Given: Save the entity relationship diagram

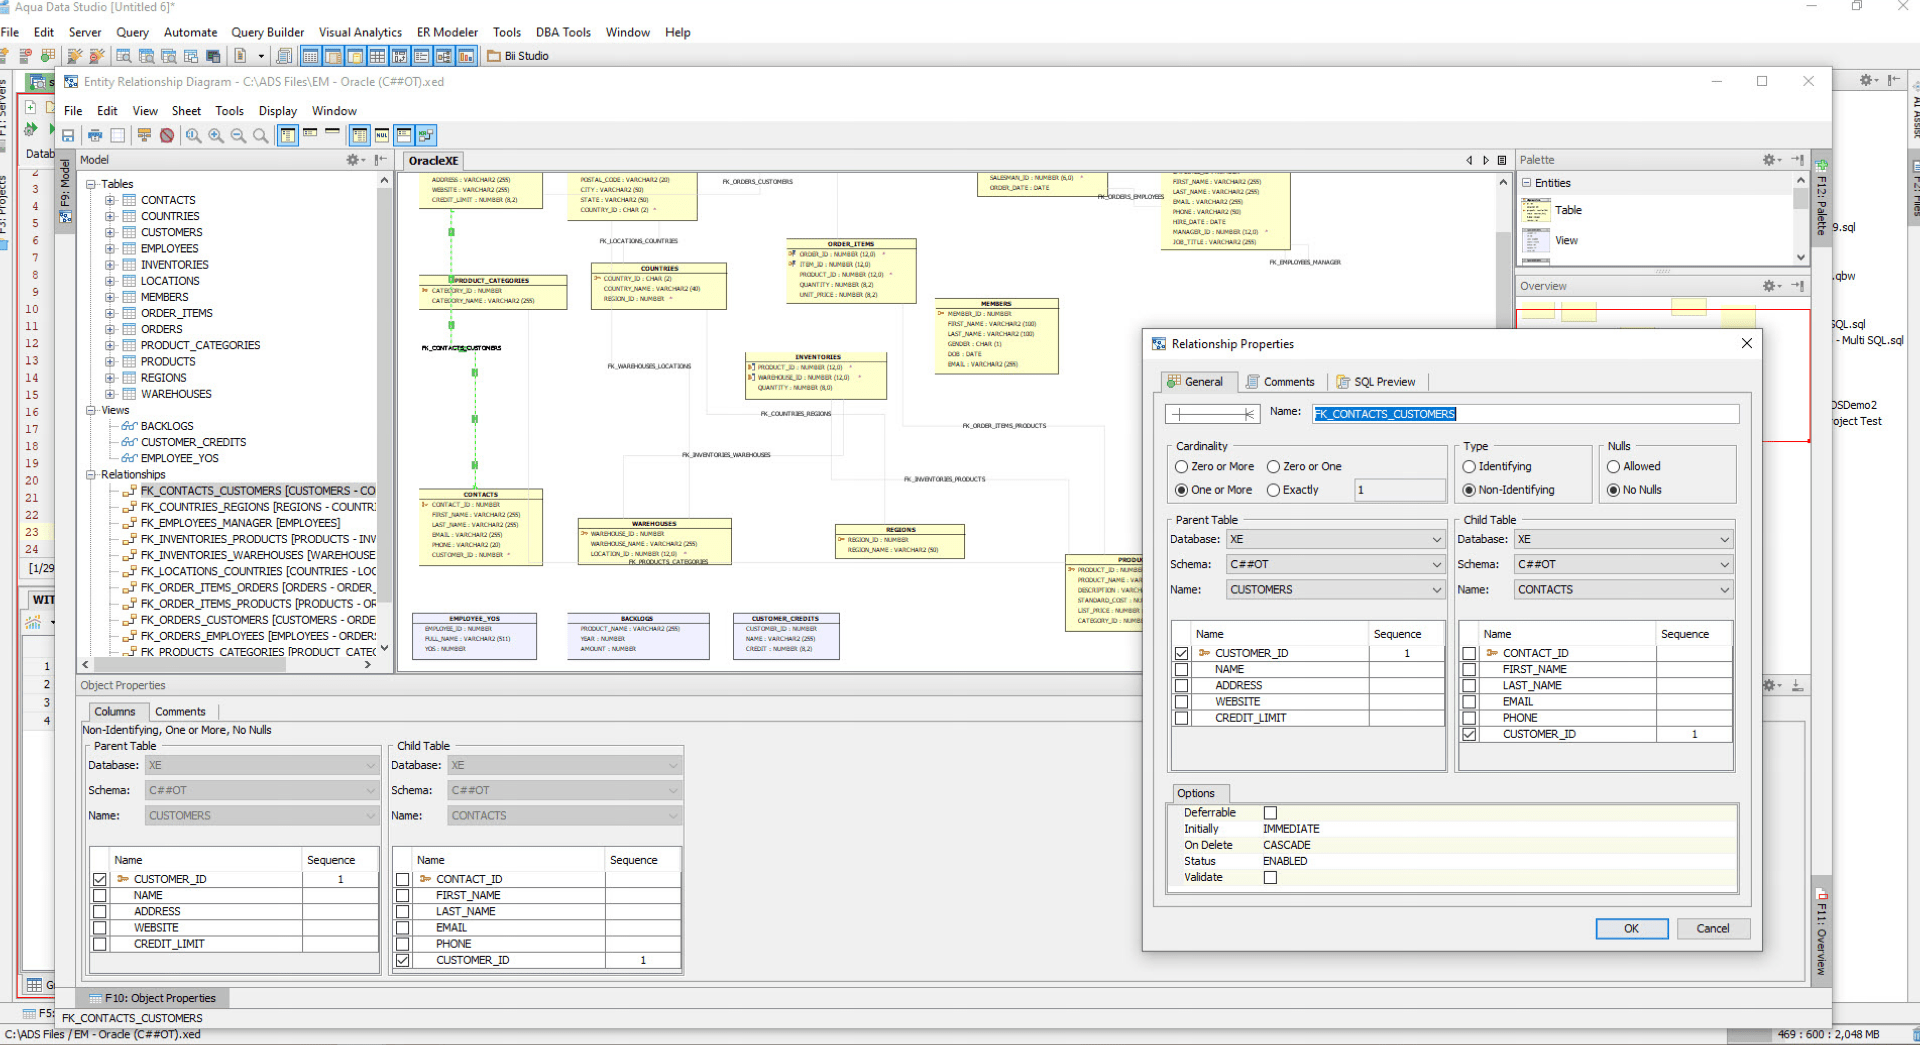Looking at the screenshot, I should tap(69, 135).
